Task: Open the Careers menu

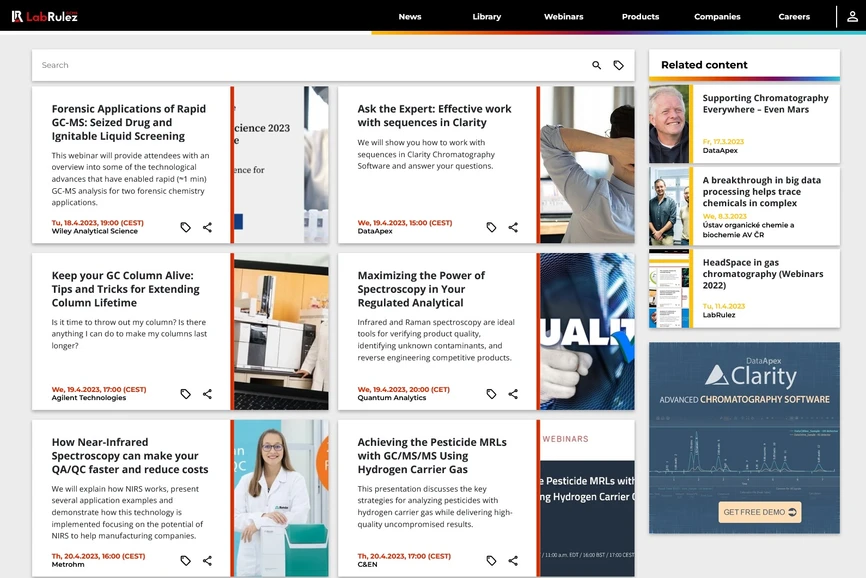Action: pyautogui.click(x=794, y=17)
